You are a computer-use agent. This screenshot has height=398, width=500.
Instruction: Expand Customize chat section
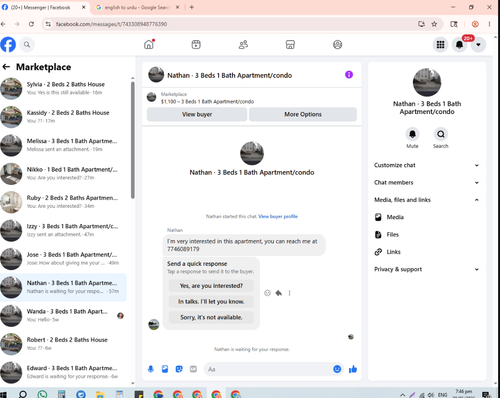click(x=427, y=165)
